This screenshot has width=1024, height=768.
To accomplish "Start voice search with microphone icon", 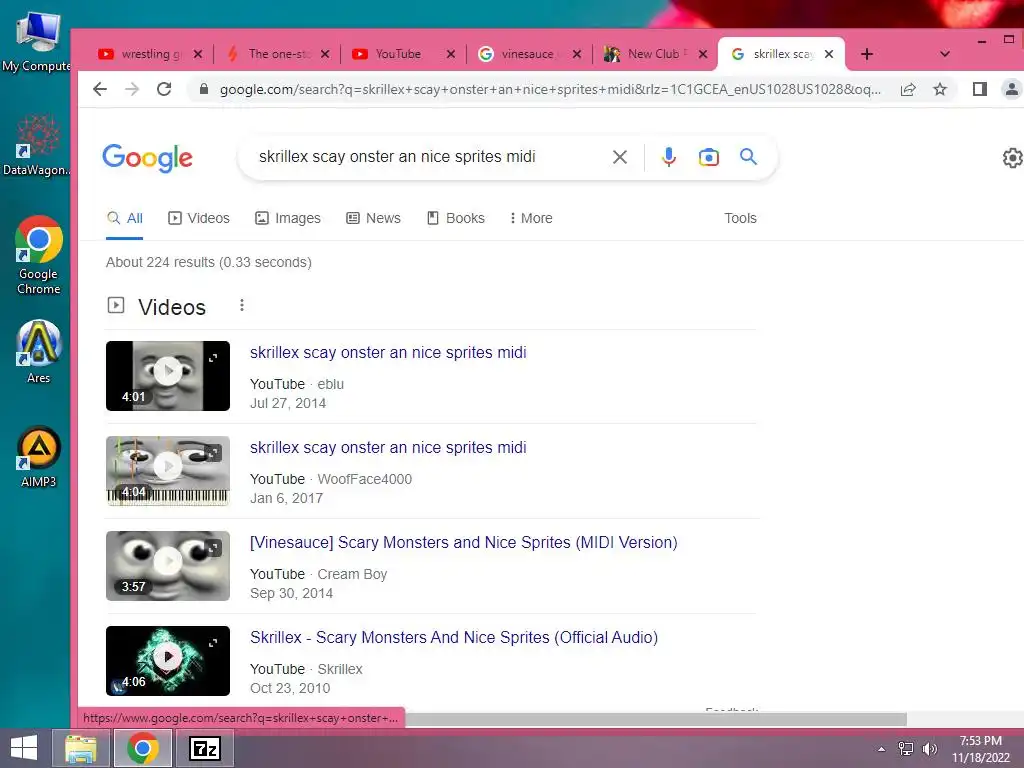I will coord(669,157).
